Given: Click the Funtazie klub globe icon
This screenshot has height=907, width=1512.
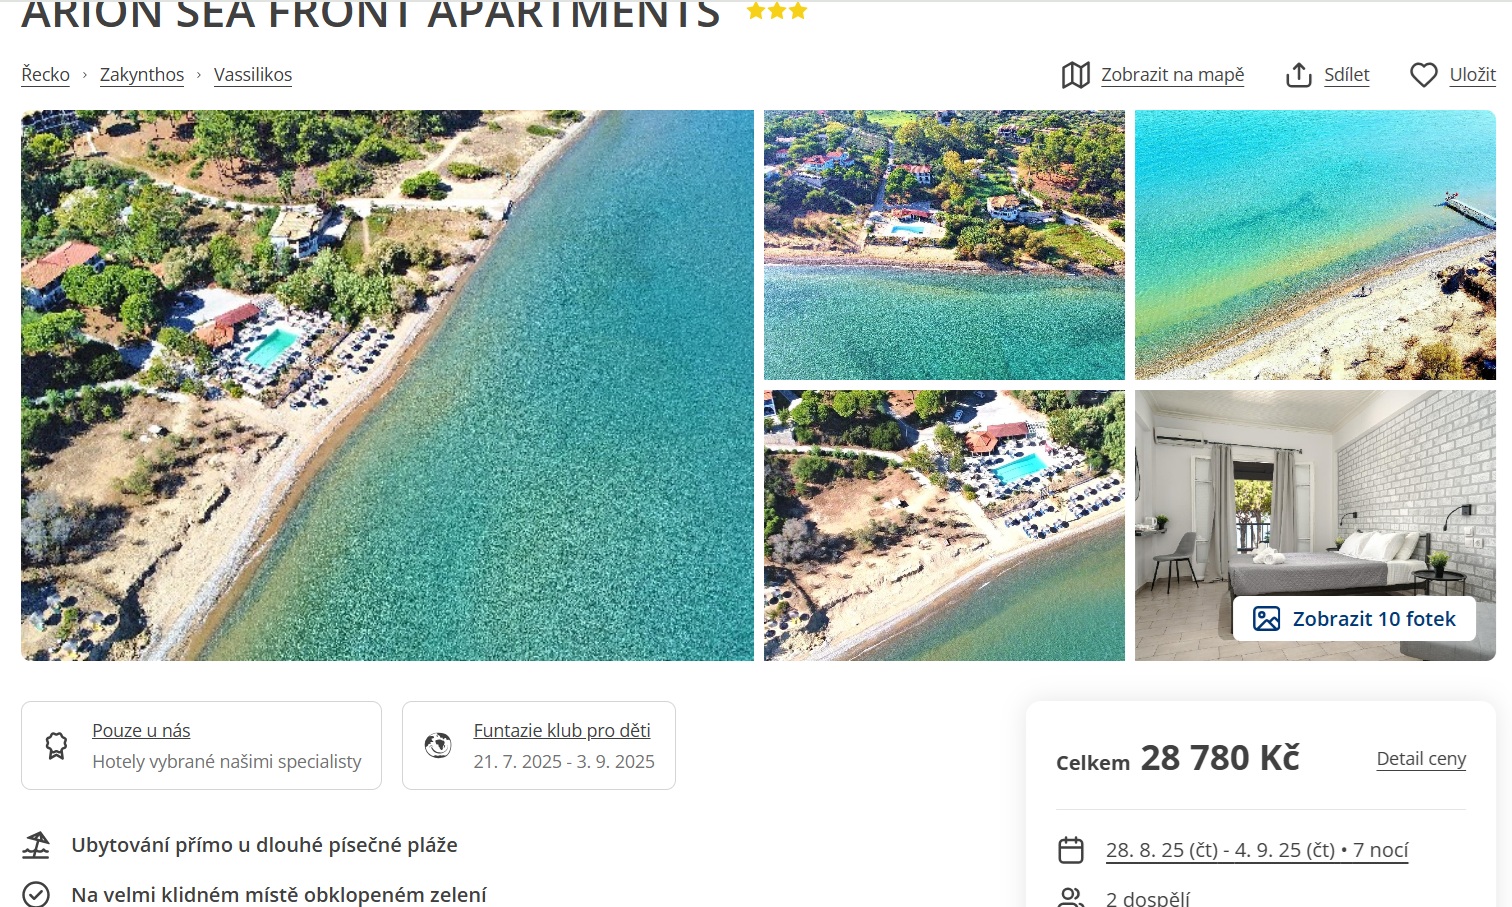Looking at the screenshot, I should point(438,745).
